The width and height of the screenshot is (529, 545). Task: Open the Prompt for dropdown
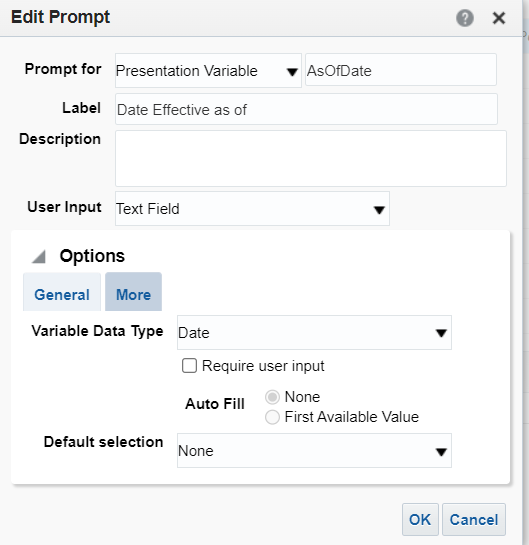click(208, 71)
